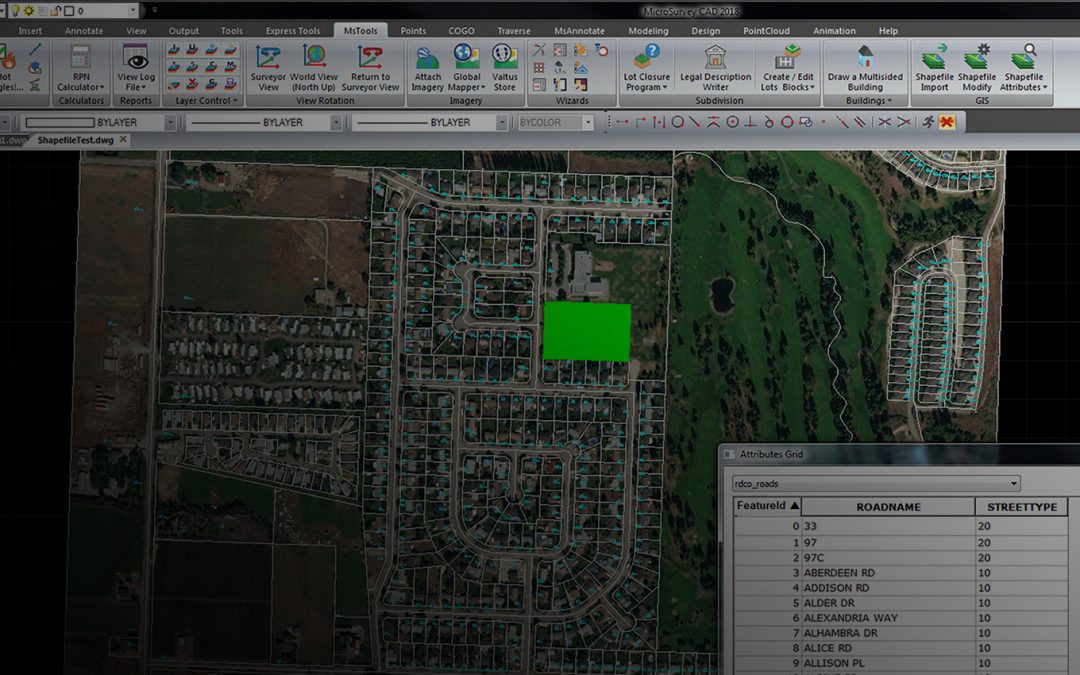
Task: Sort by the ROADNAME column header
Action: (888, 507)
